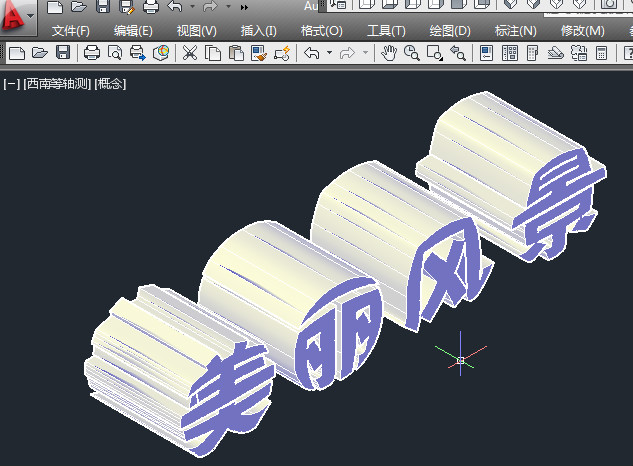Viewport: 633px width, 466px height.
Task: Expand the Quick Access toolbar overflow arrows
Action: [x=244, y=7]
